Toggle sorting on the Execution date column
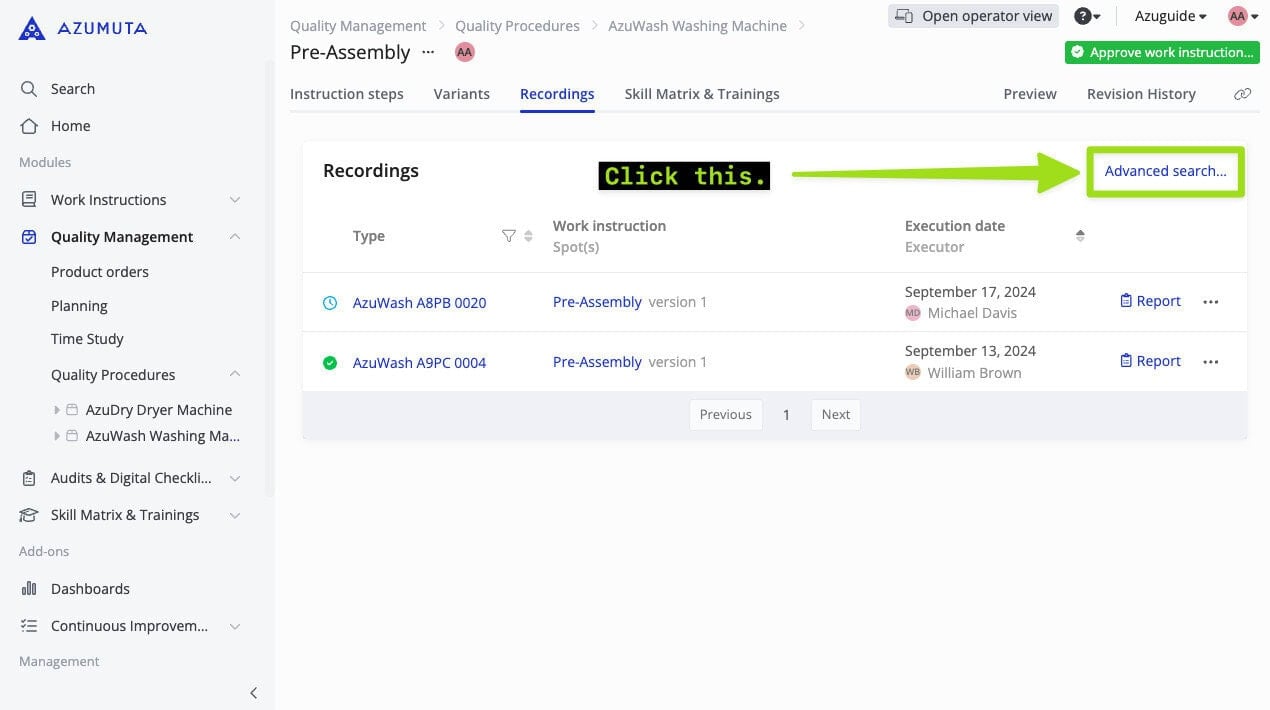Viewport: 1270px width, 710px height. click(x=1081, y=235)
